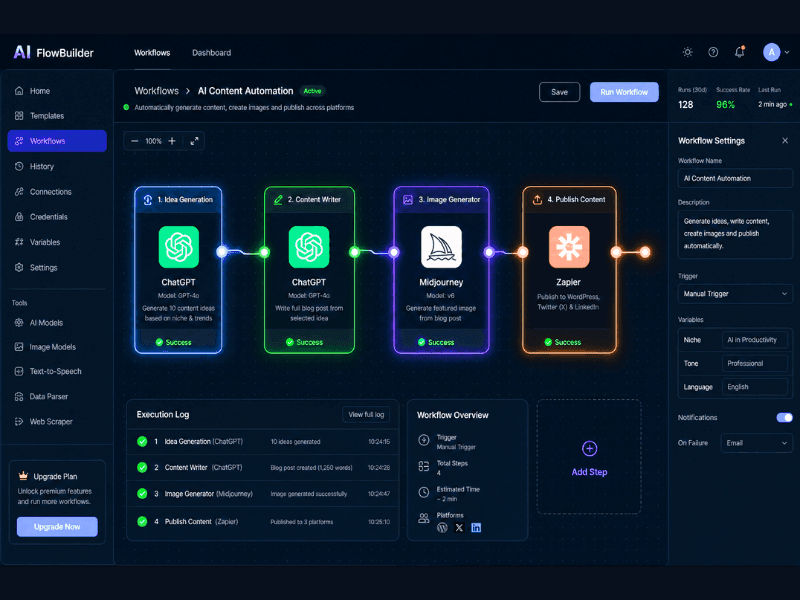Open notifications bell icon
The height and width of the screenshot is (600, 800).
739,52
